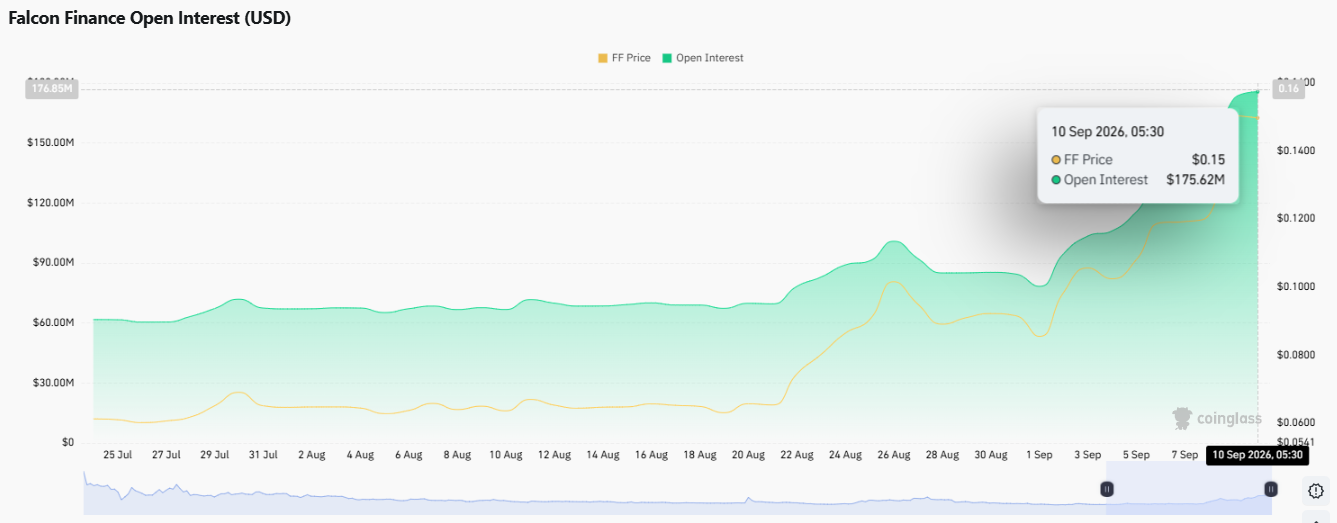Click the $0.1000 right-axis label
Viewport: 1337px width, 523px height.
click(1296, 287)
